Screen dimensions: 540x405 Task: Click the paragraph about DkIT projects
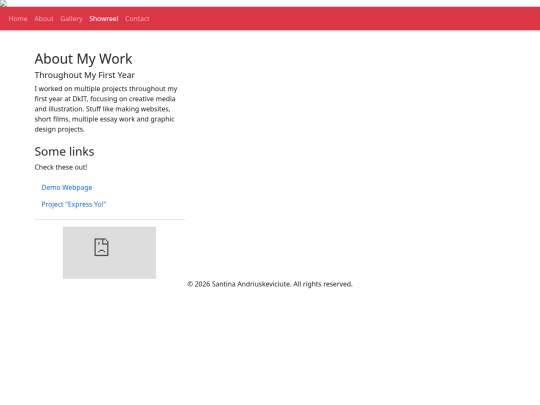click(x=106, y=109)
